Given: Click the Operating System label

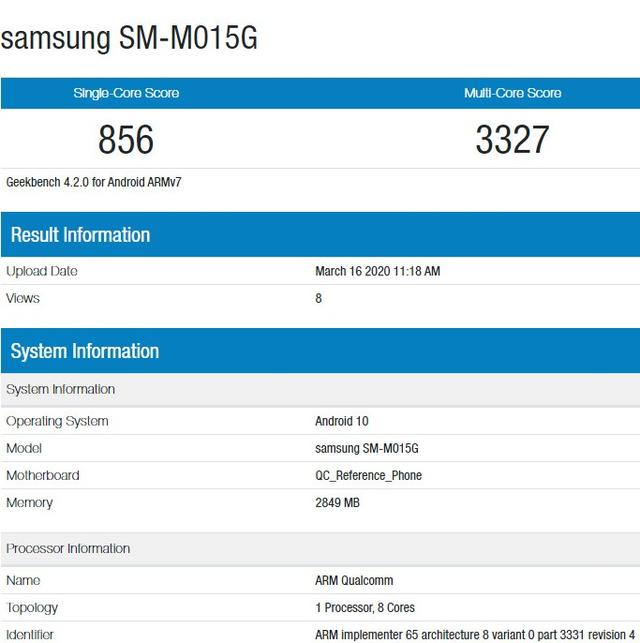Looking at the screenshot, I should [x=57, y=421].
